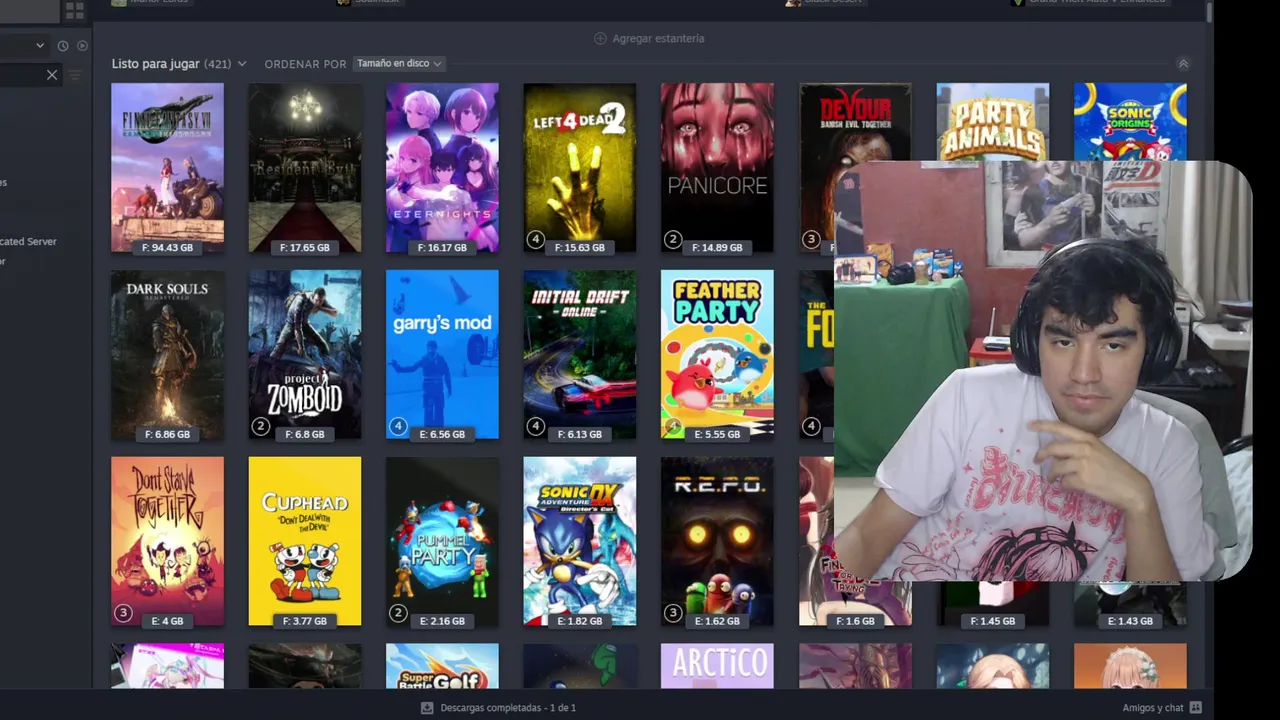Image resolution: width=1280 pixels, height=720 pixels.
Task: Open Super Battle Golf cover
Action: point(442,666)
